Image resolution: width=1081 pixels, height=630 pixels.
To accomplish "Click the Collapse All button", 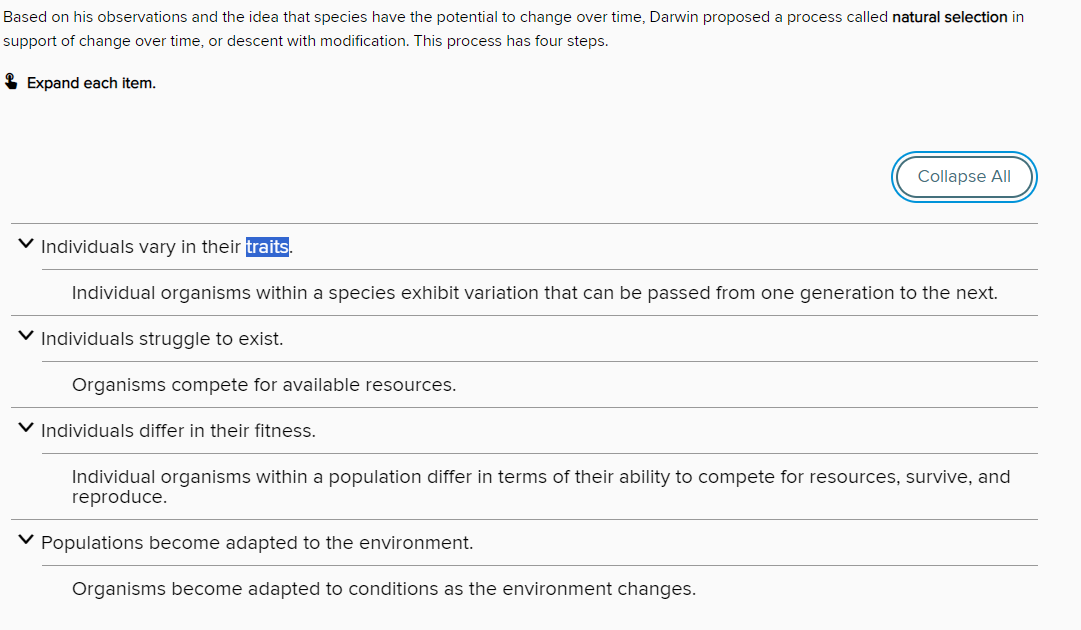I will 964,177.
